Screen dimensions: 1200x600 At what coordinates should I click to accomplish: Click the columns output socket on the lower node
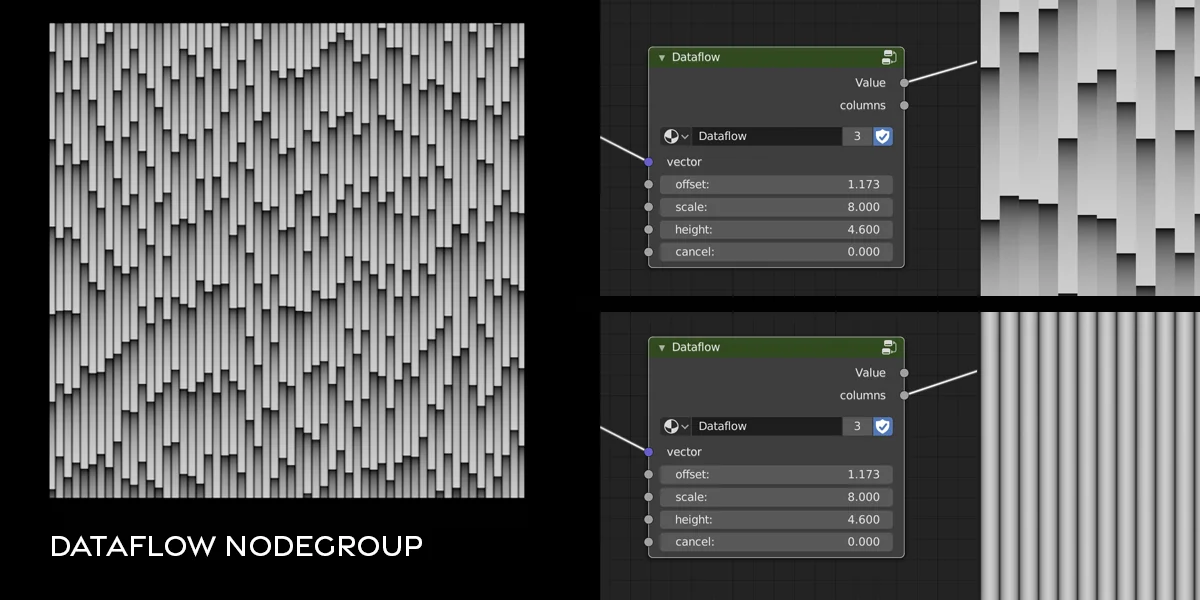point(903,395)
